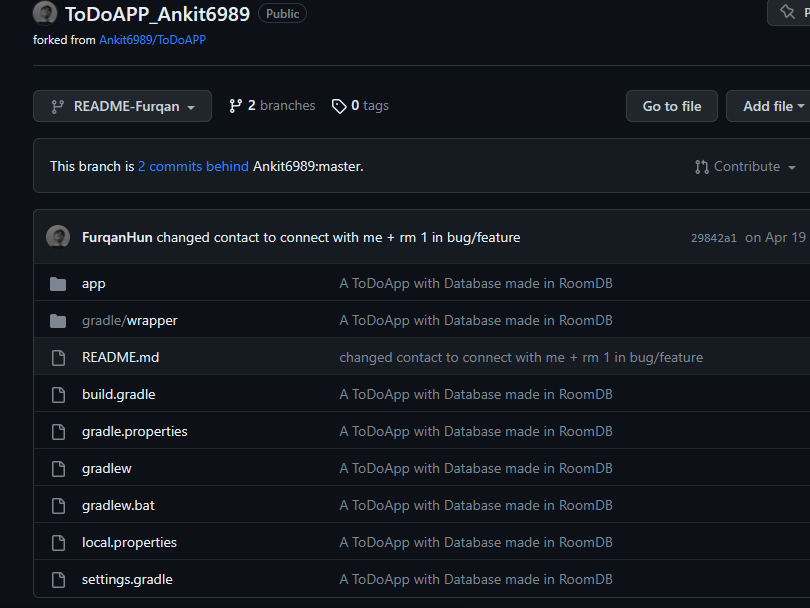This screenshot has width=810, height=608.
Task: Open the Ankit6989/ToDoAPP forked-from link
Action: point(152,40)
